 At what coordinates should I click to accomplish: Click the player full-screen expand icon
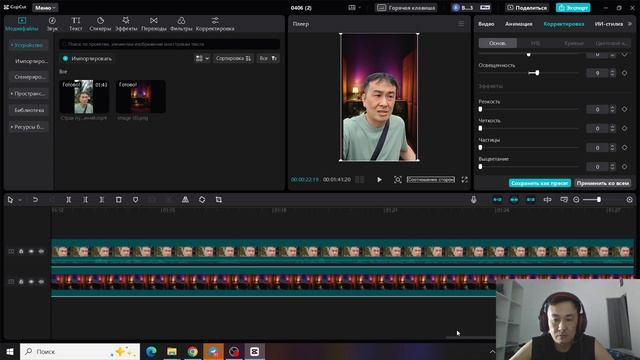click(464, 180)
